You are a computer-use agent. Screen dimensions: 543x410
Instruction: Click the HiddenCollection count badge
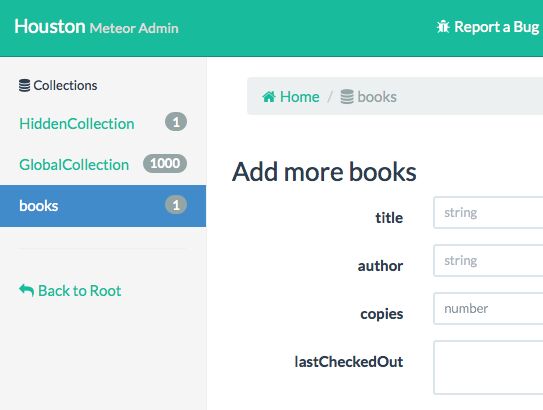coord(176,122)
